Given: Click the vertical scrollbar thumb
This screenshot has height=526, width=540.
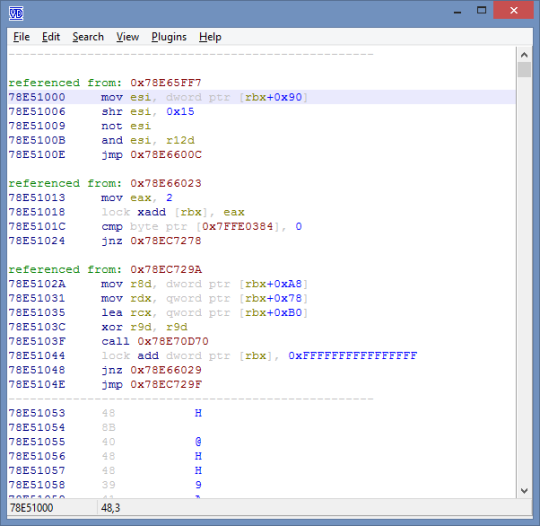Looking at the screenshot, I should coord(524,70).
